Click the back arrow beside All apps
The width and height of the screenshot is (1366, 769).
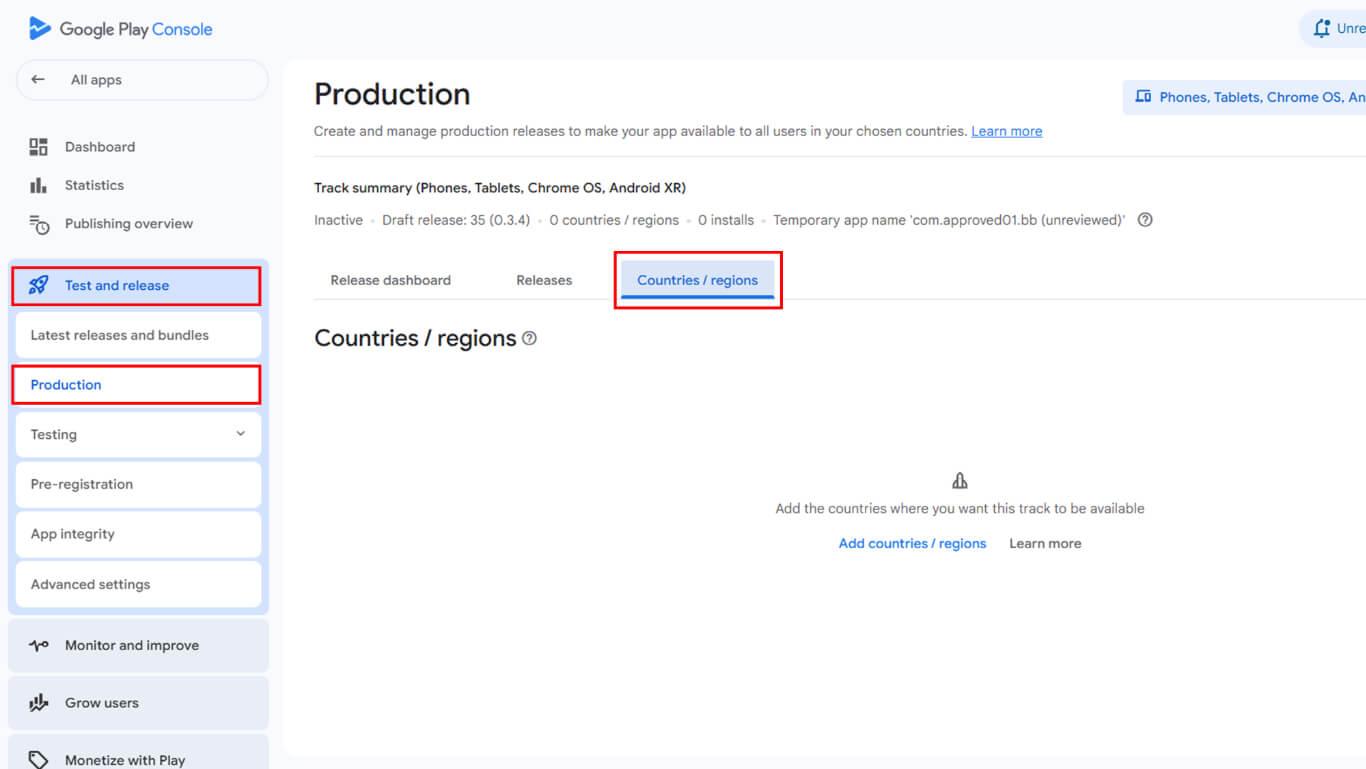click(x=38, y=80)
